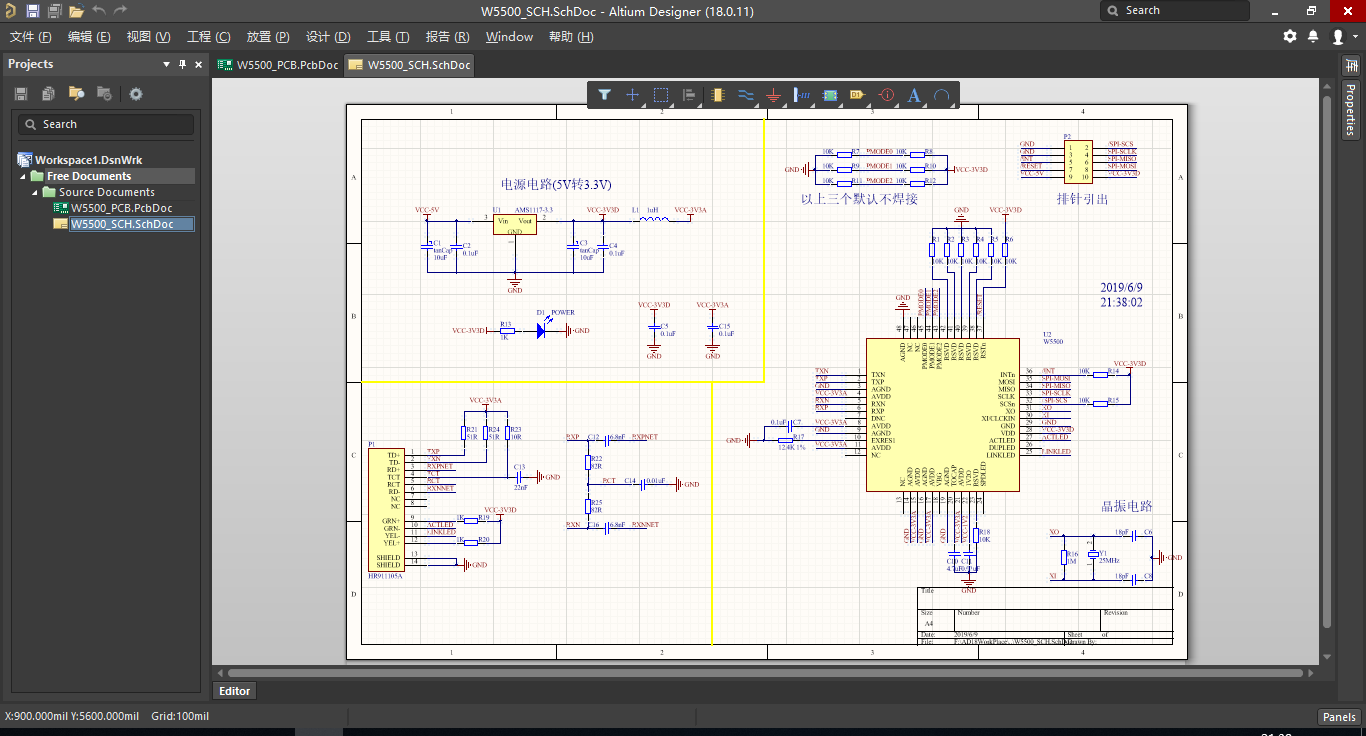Viewport: 1366px width, 736px height.
Task: Click the Projects panel save icon
Action: [x=21, y=94]
